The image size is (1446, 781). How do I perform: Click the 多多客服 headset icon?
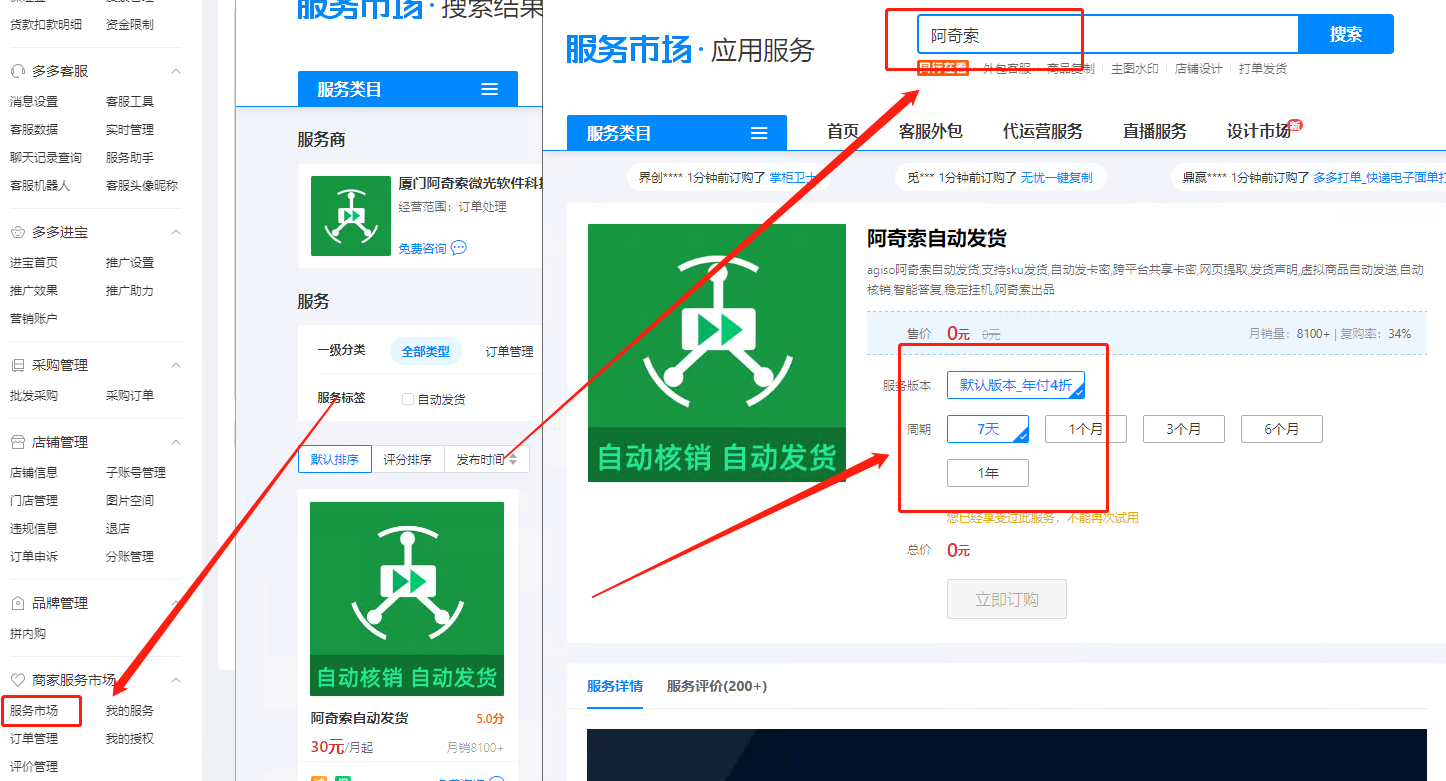pos(18,71)
